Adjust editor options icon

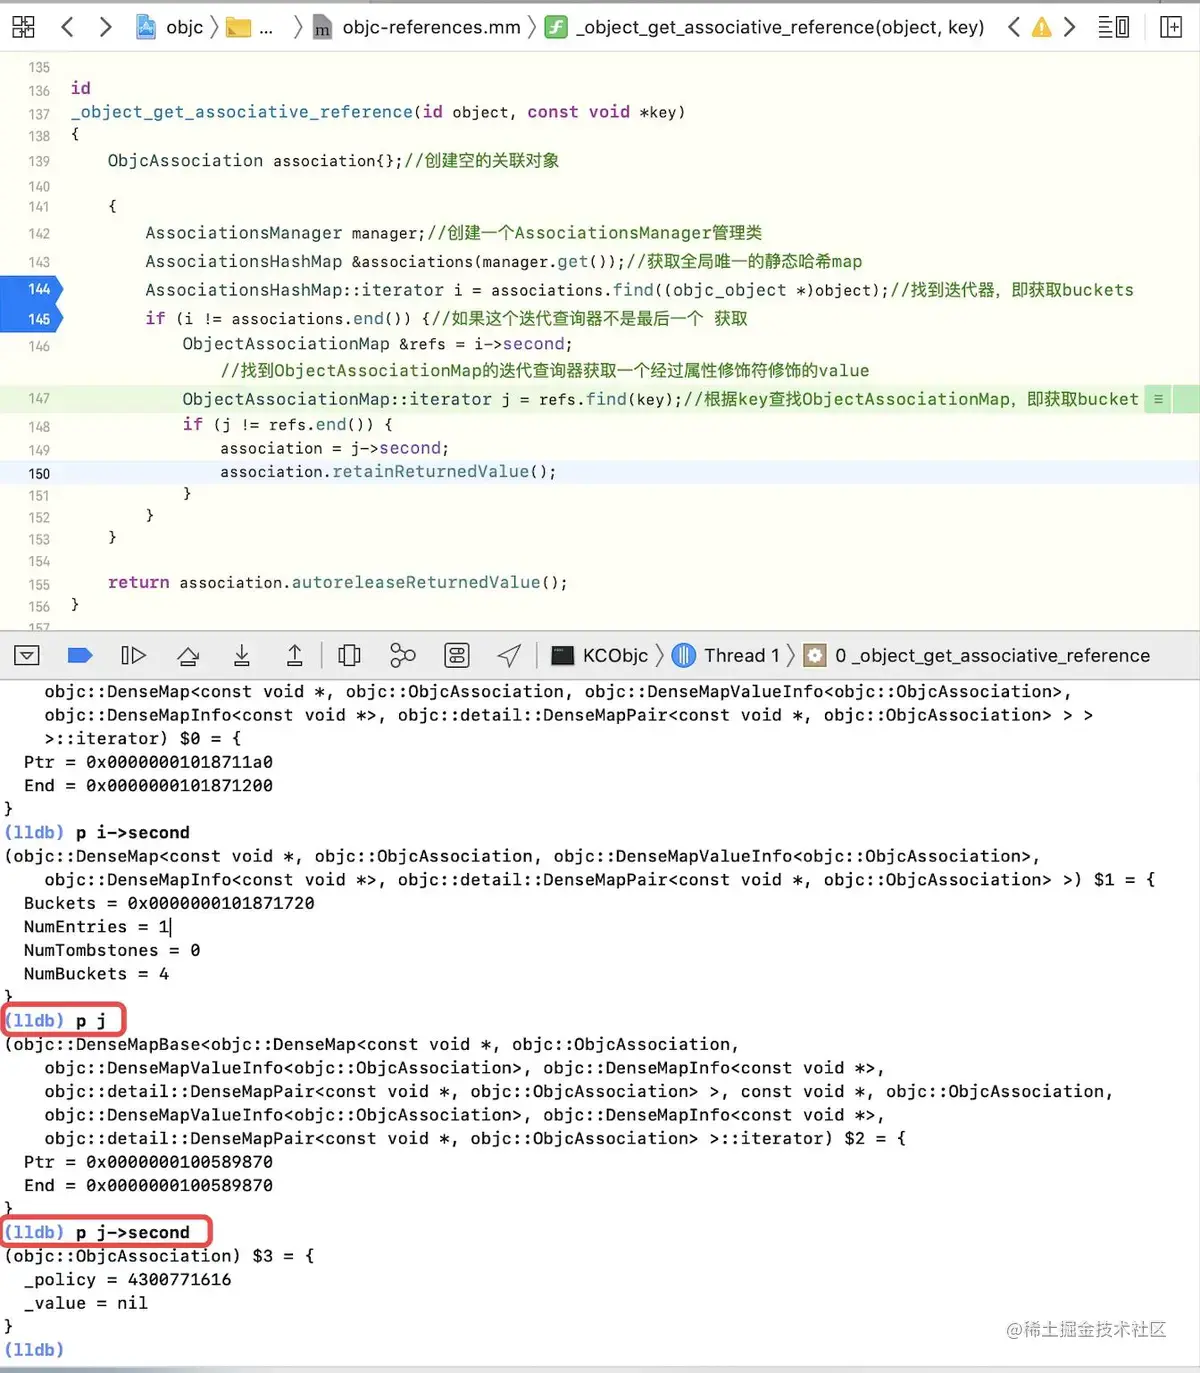[x=1114, y=27]
